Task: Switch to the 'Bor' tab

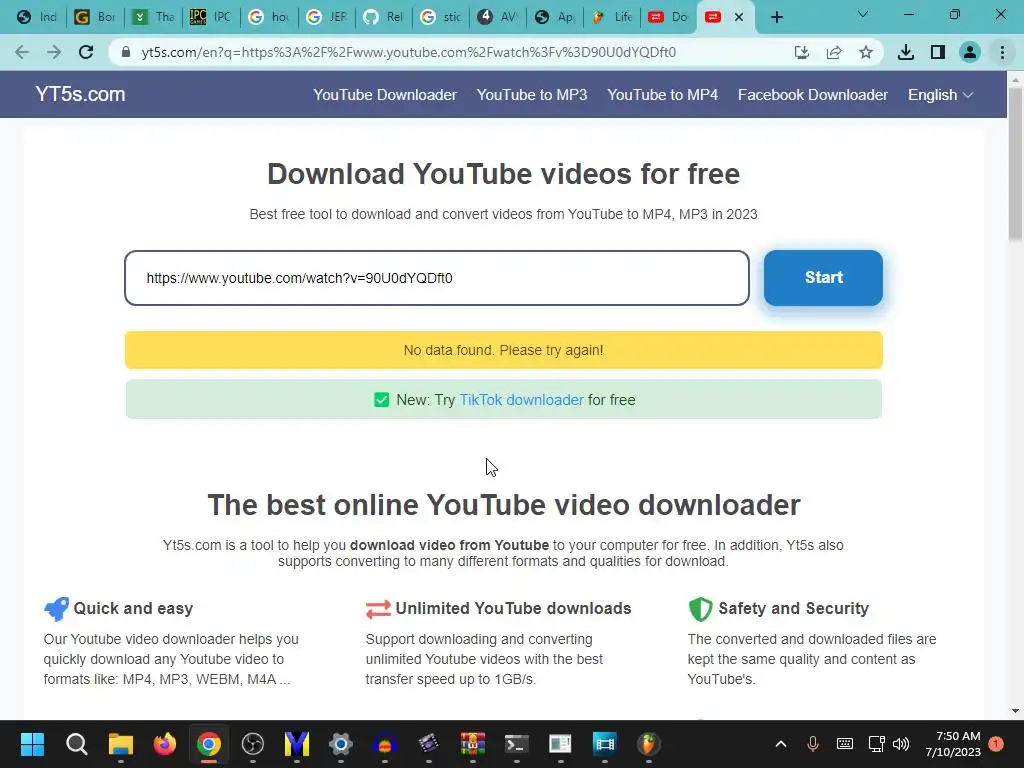Action: point(95,17)
